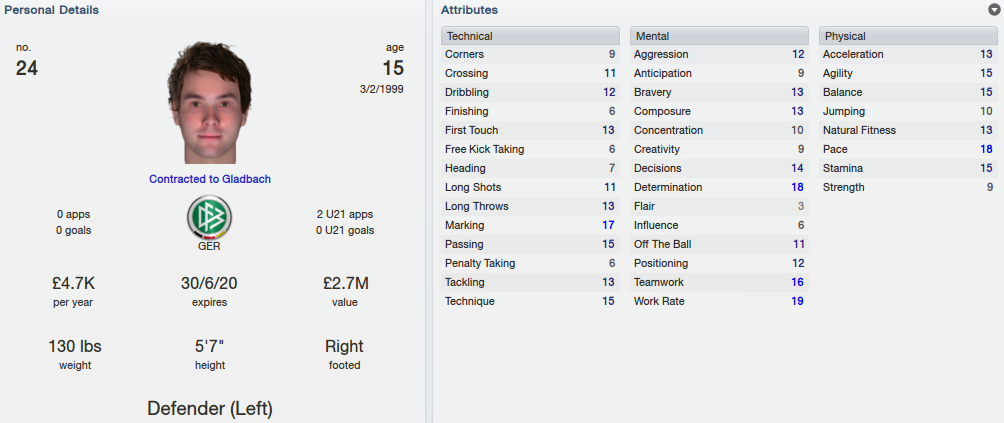Click the Defender (Left) position label
Viewport: 1004px width, 423px height.
(210, 409)
